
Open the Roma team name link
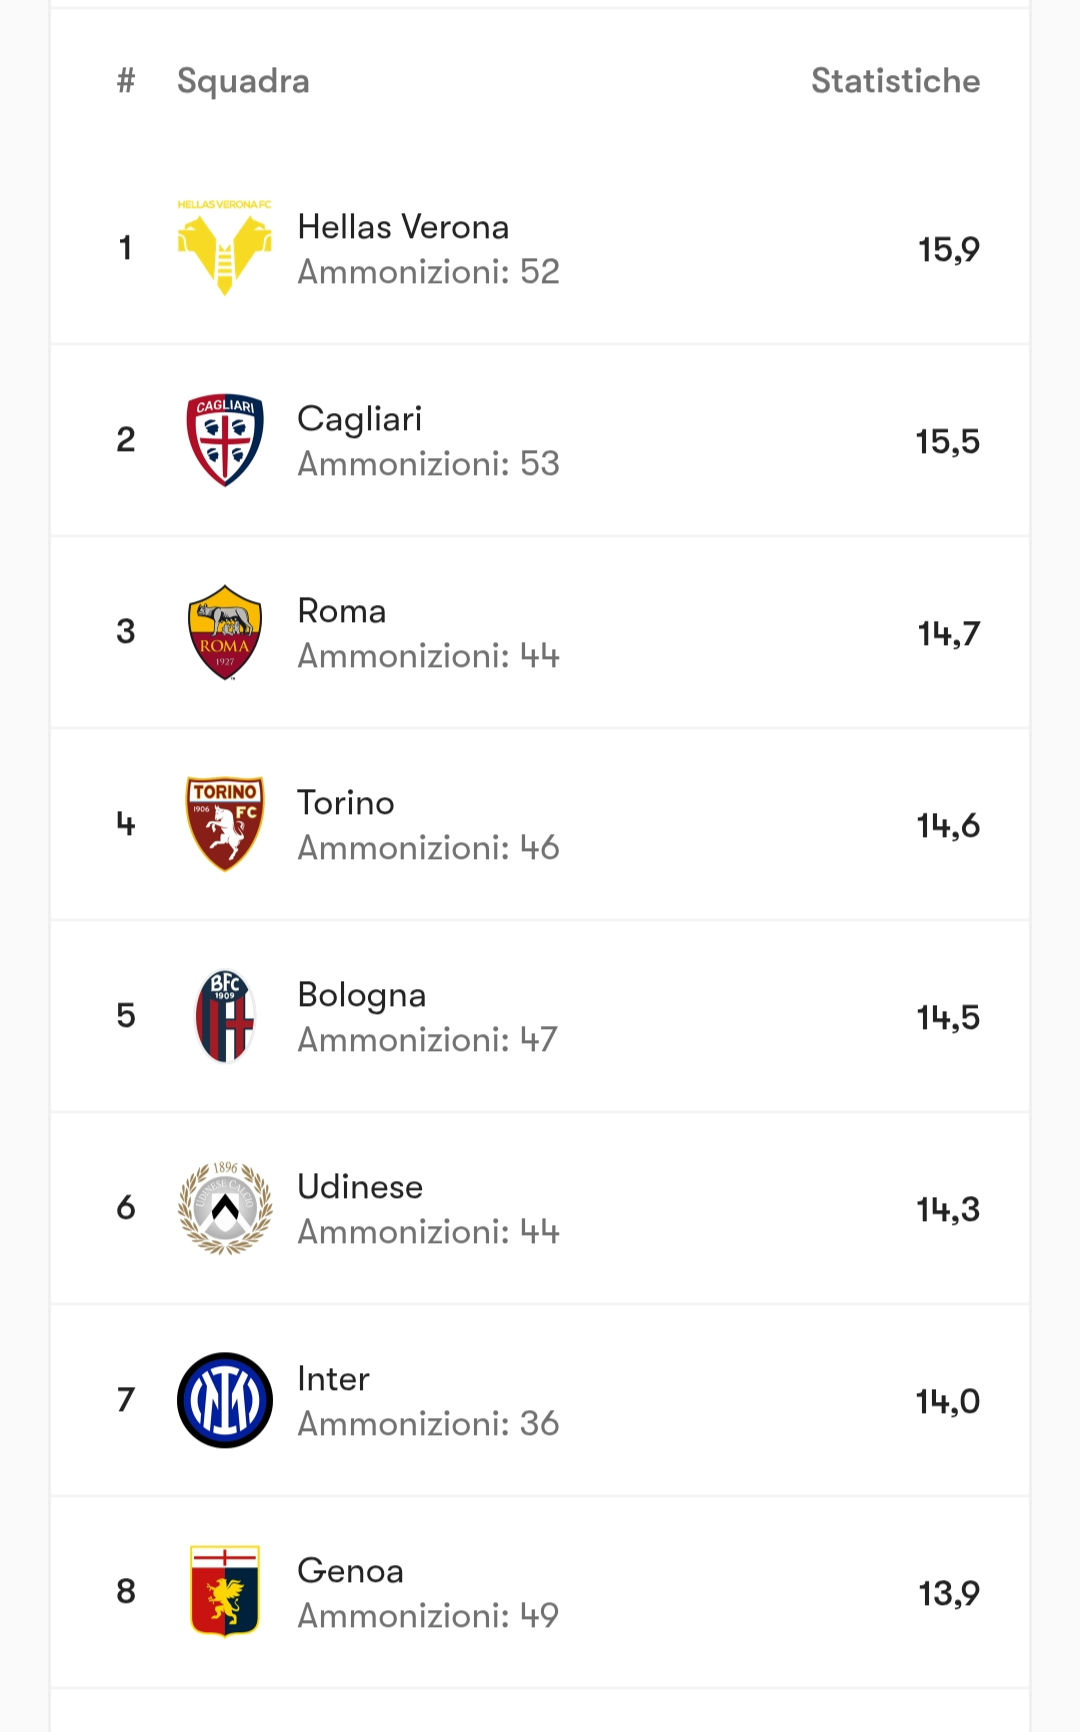(x=342, y=611)
